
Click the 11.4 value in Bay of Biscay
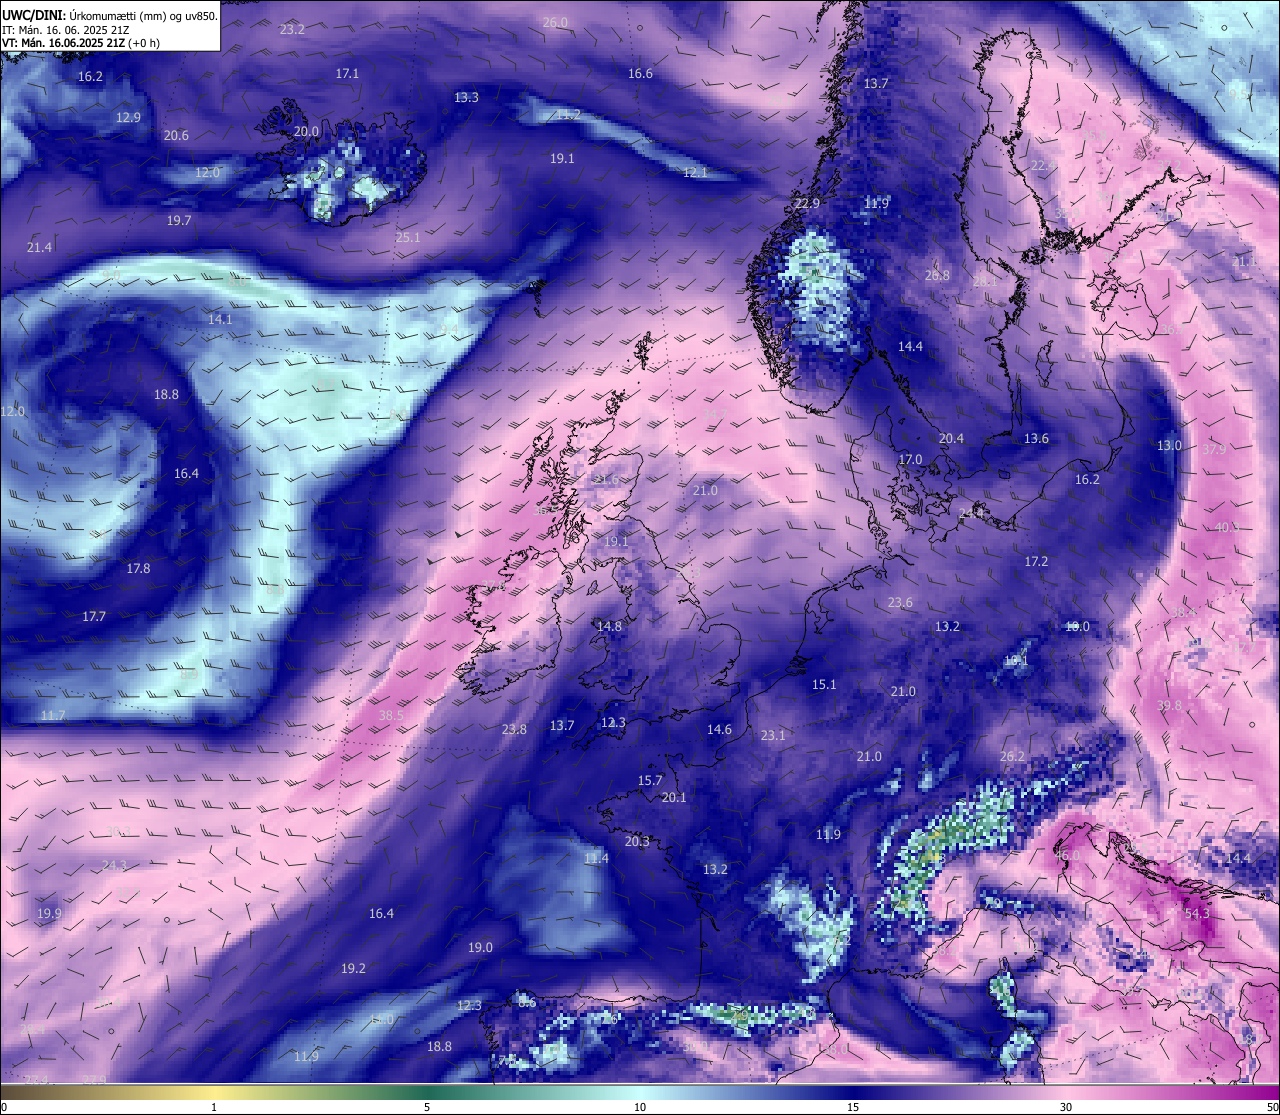pos(596,858)
